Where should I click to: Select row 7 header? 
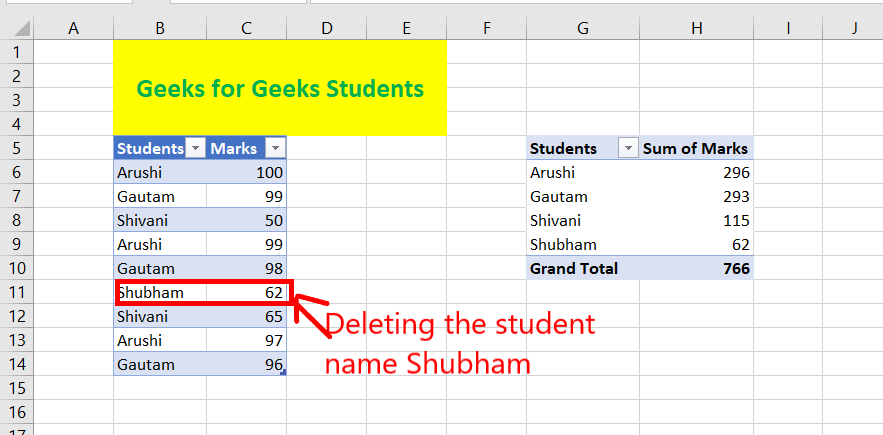click(x=17, y=196)
